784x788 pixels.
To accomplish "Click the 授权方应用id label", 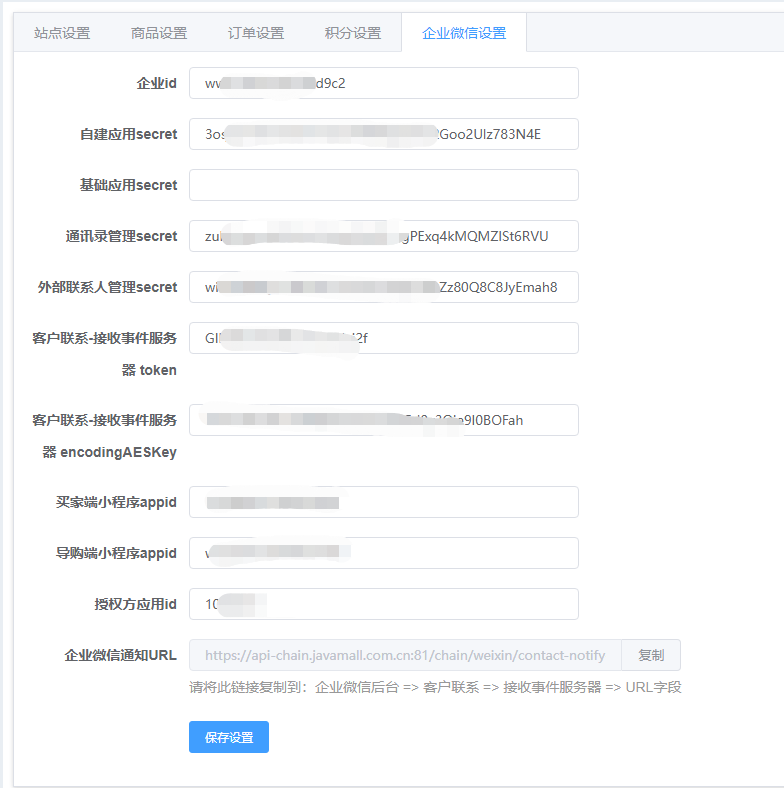I will pos(136,604).
